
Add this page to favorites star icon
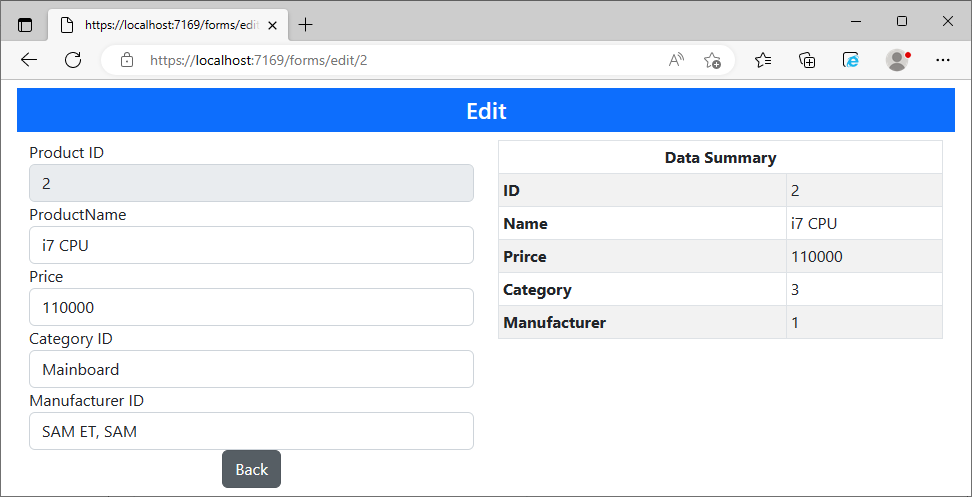712,60
